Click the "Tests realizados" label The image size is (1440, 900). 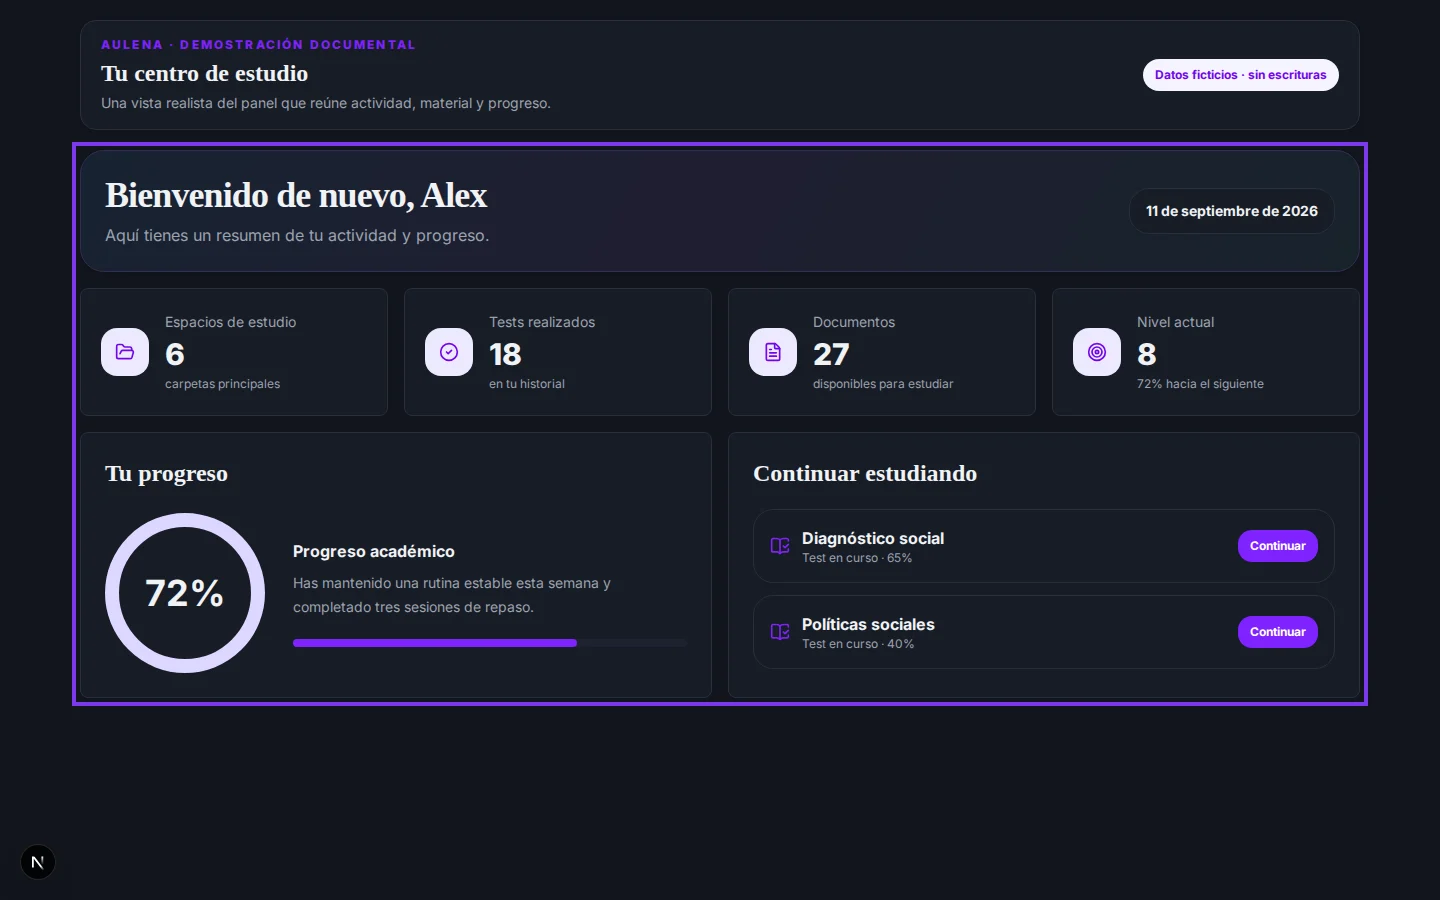point(542,322)
